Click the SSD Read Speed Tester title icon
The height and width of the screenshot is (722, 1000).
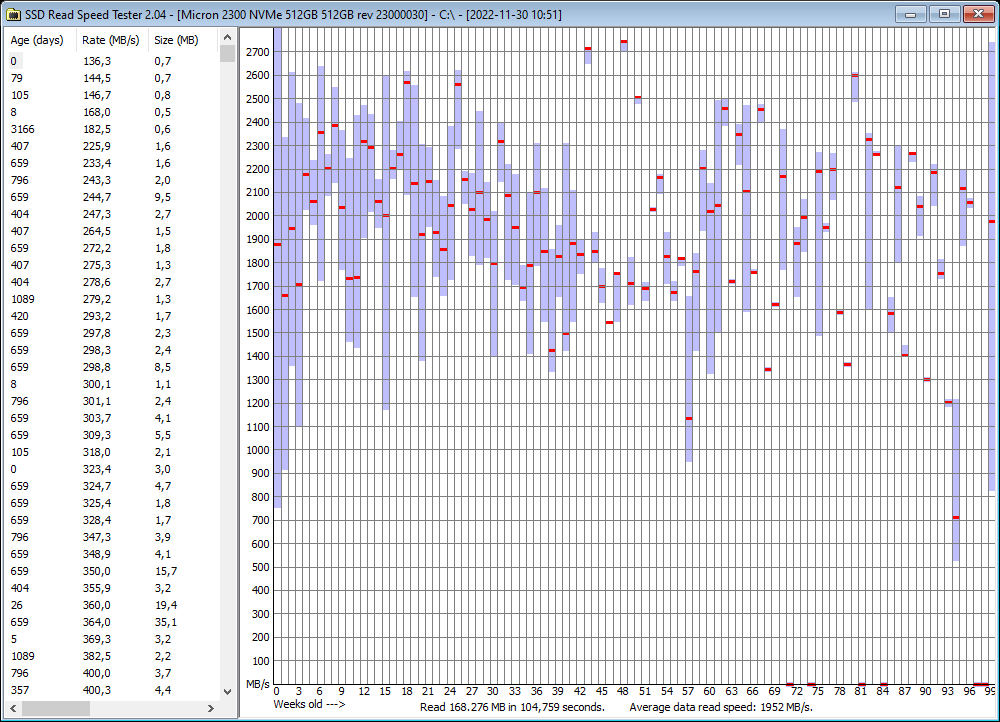13,14
